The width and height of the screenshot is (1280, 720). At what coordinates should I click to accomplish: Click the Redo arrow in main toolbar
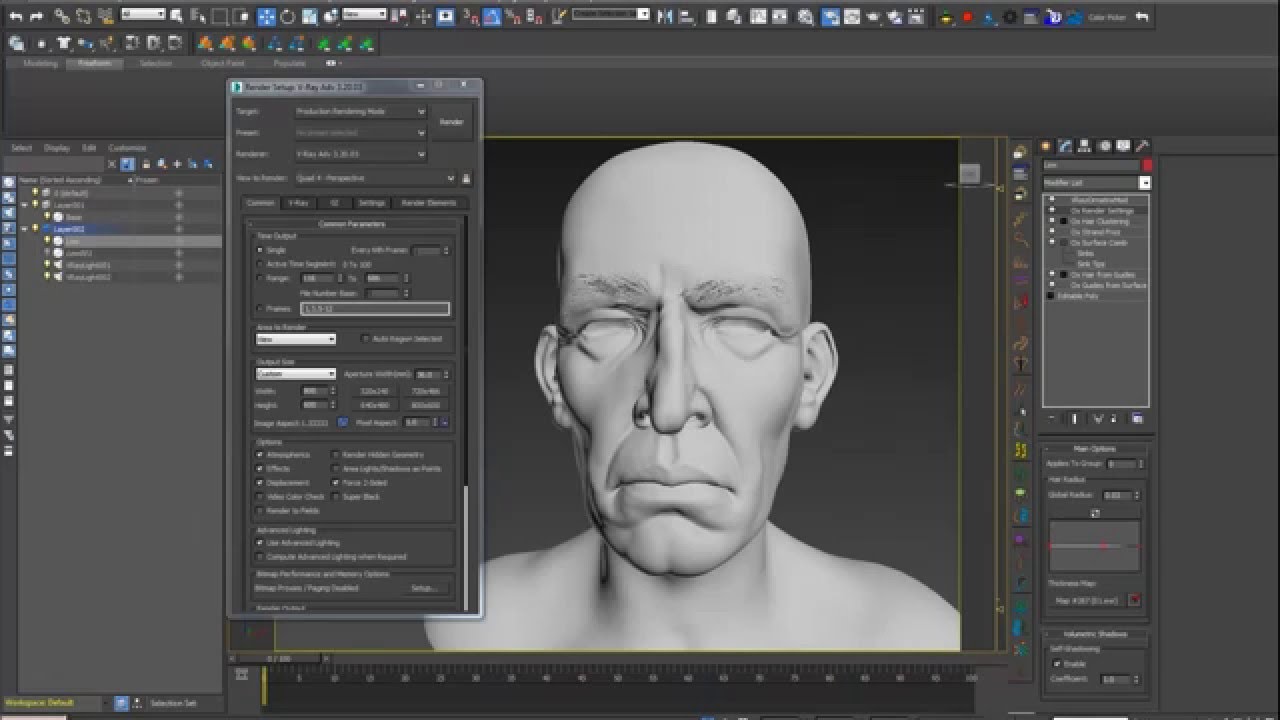pyautogui.click(x=37, y=17)
